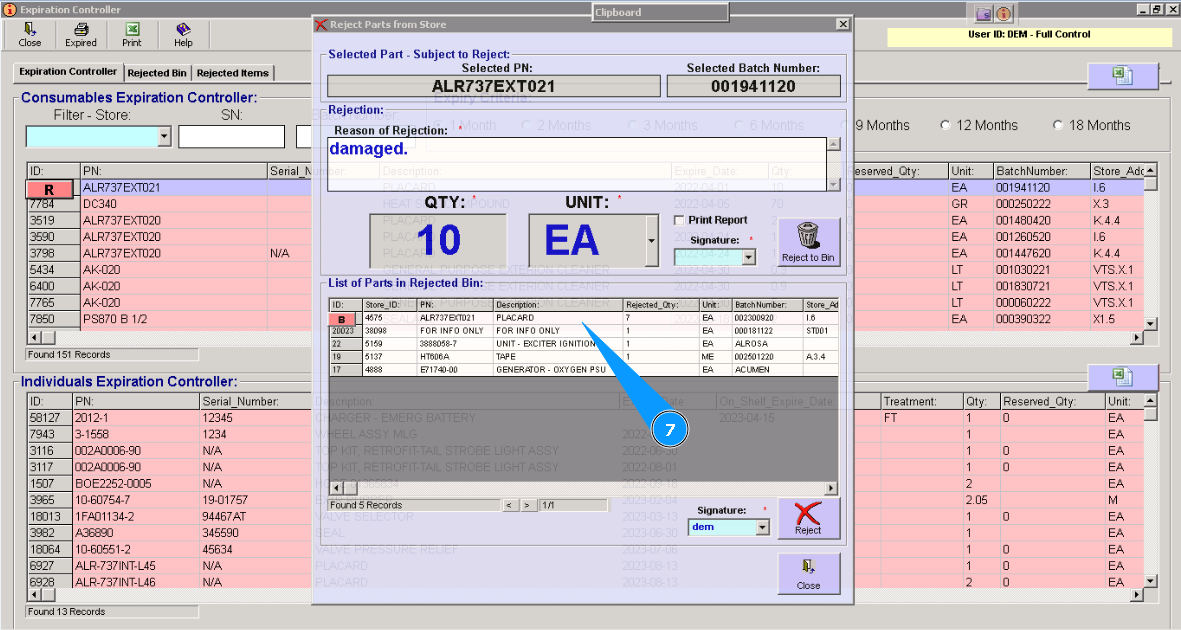Click the orange info icon in title bar
The height and width of the screenshot is (630, 1181).
coord(1004,14)
